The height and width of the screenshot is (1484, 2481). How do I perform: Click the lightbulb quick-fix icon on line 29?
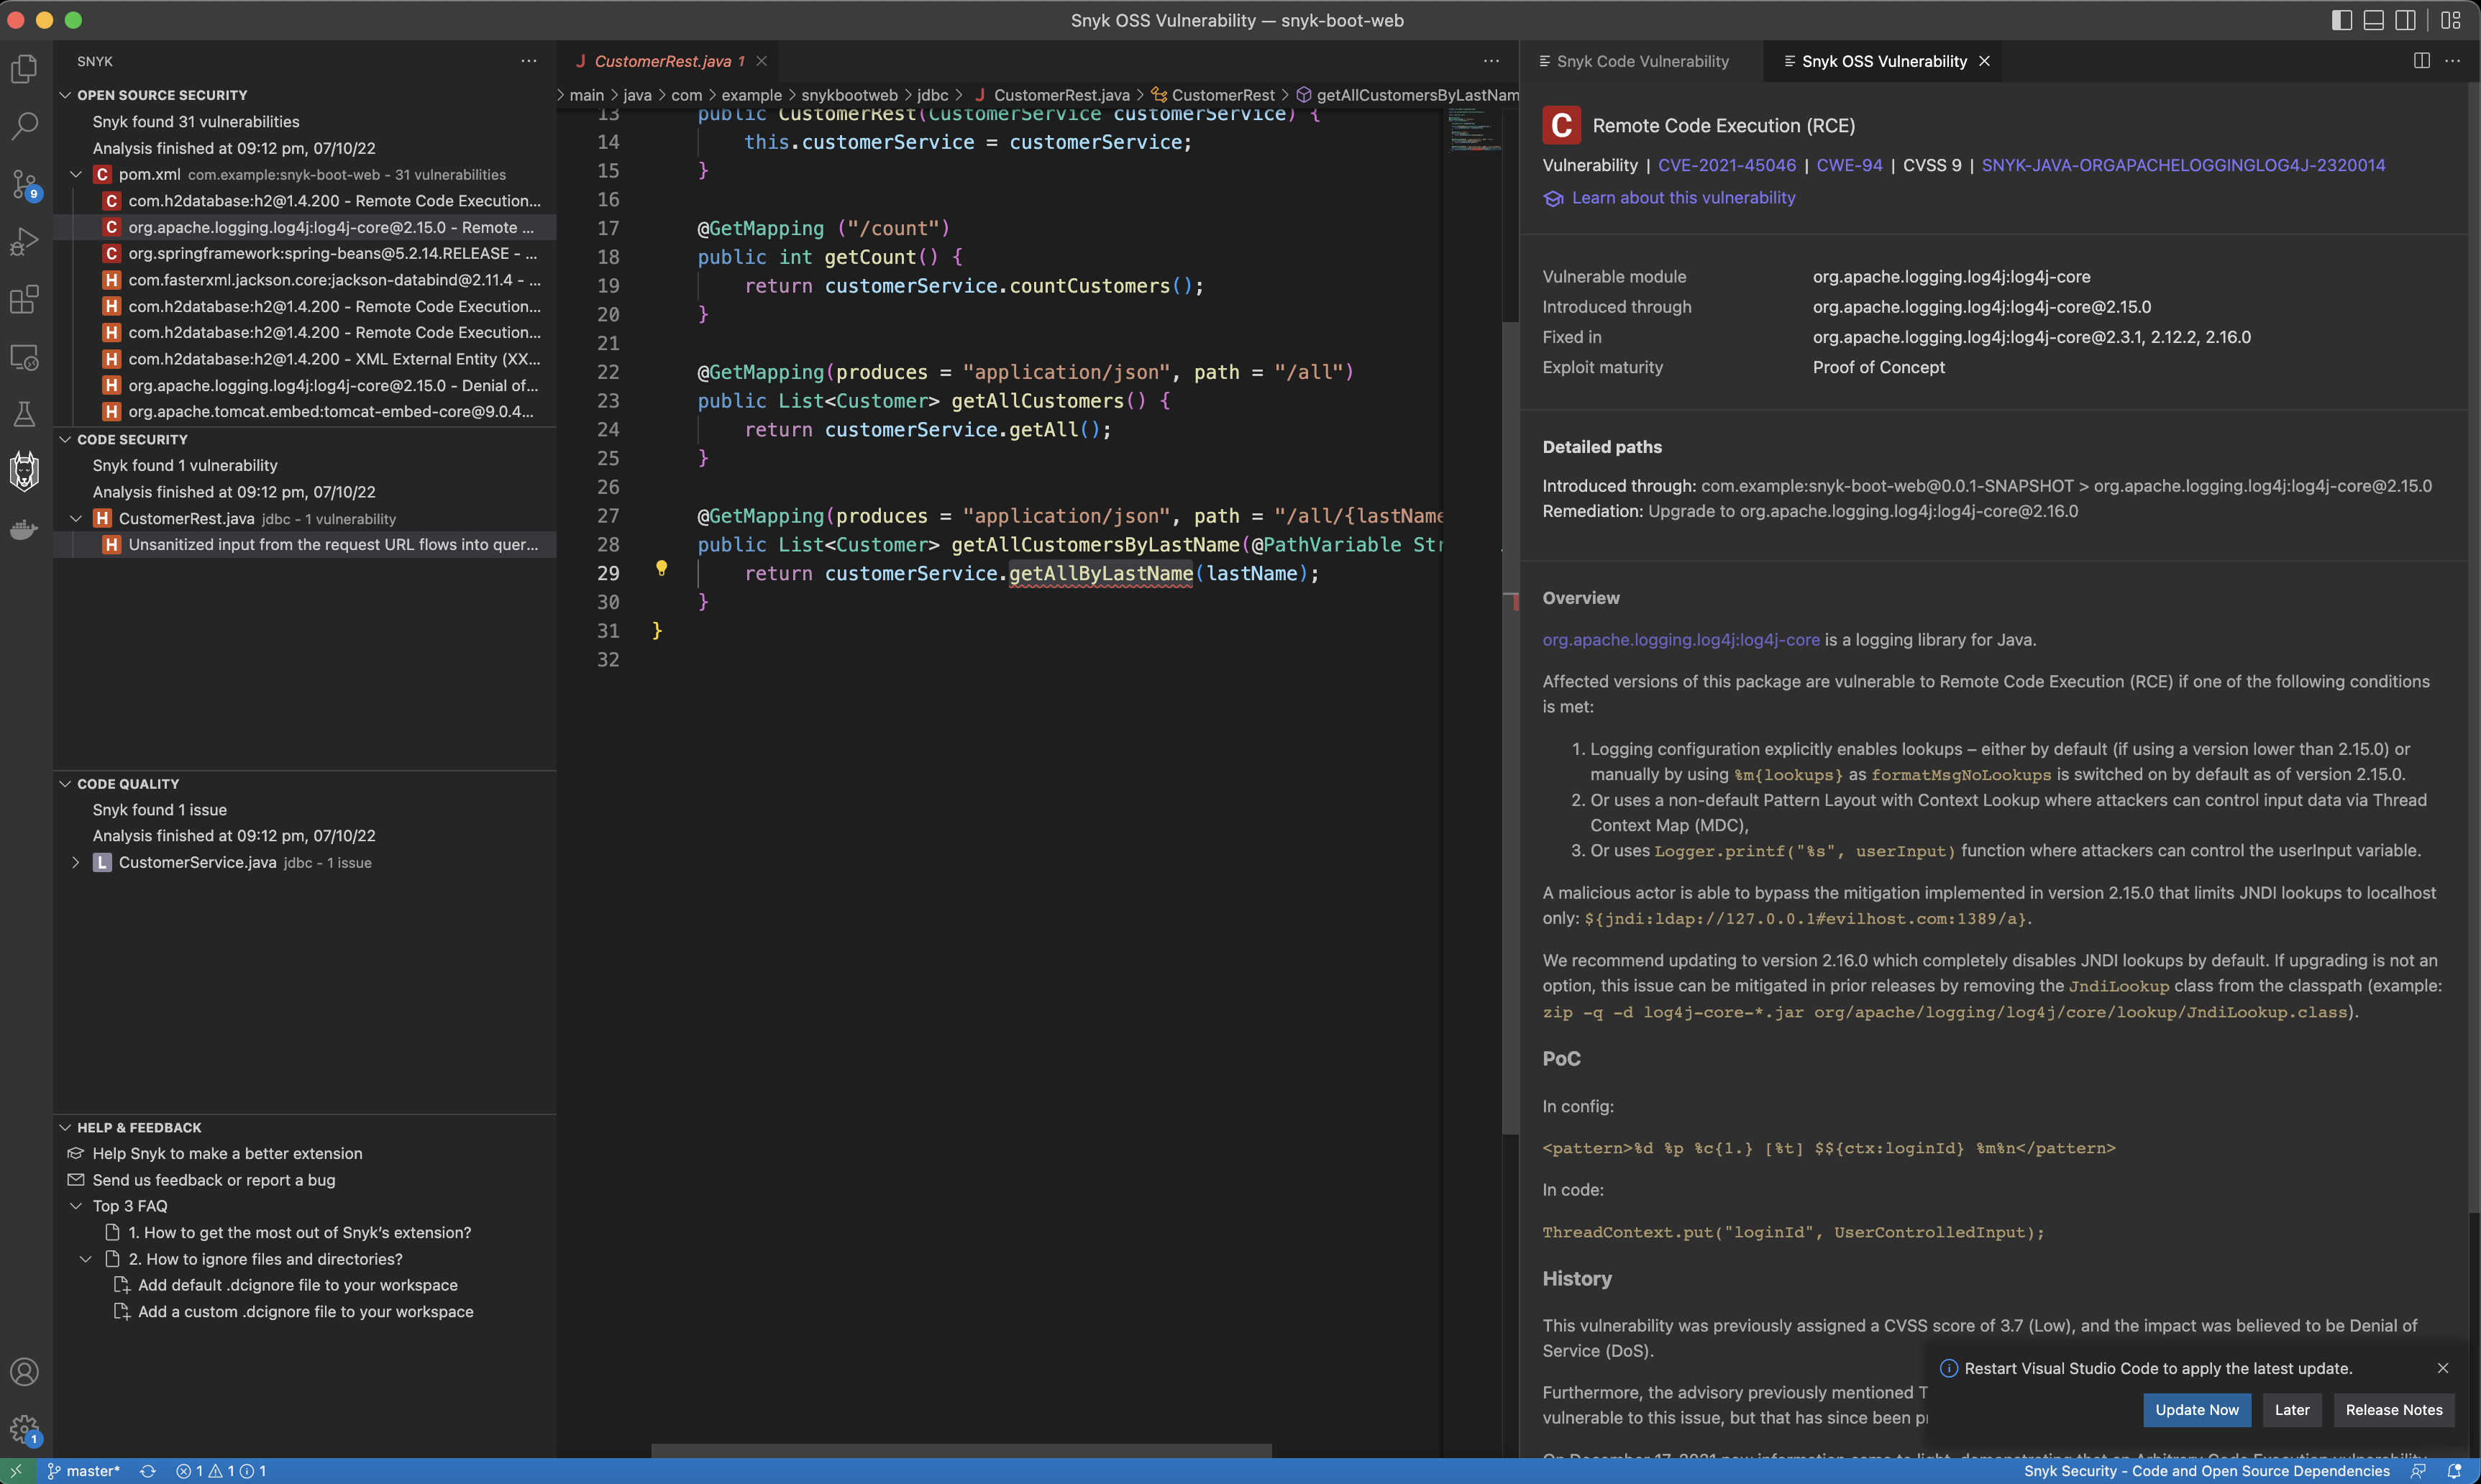(661, 568)
